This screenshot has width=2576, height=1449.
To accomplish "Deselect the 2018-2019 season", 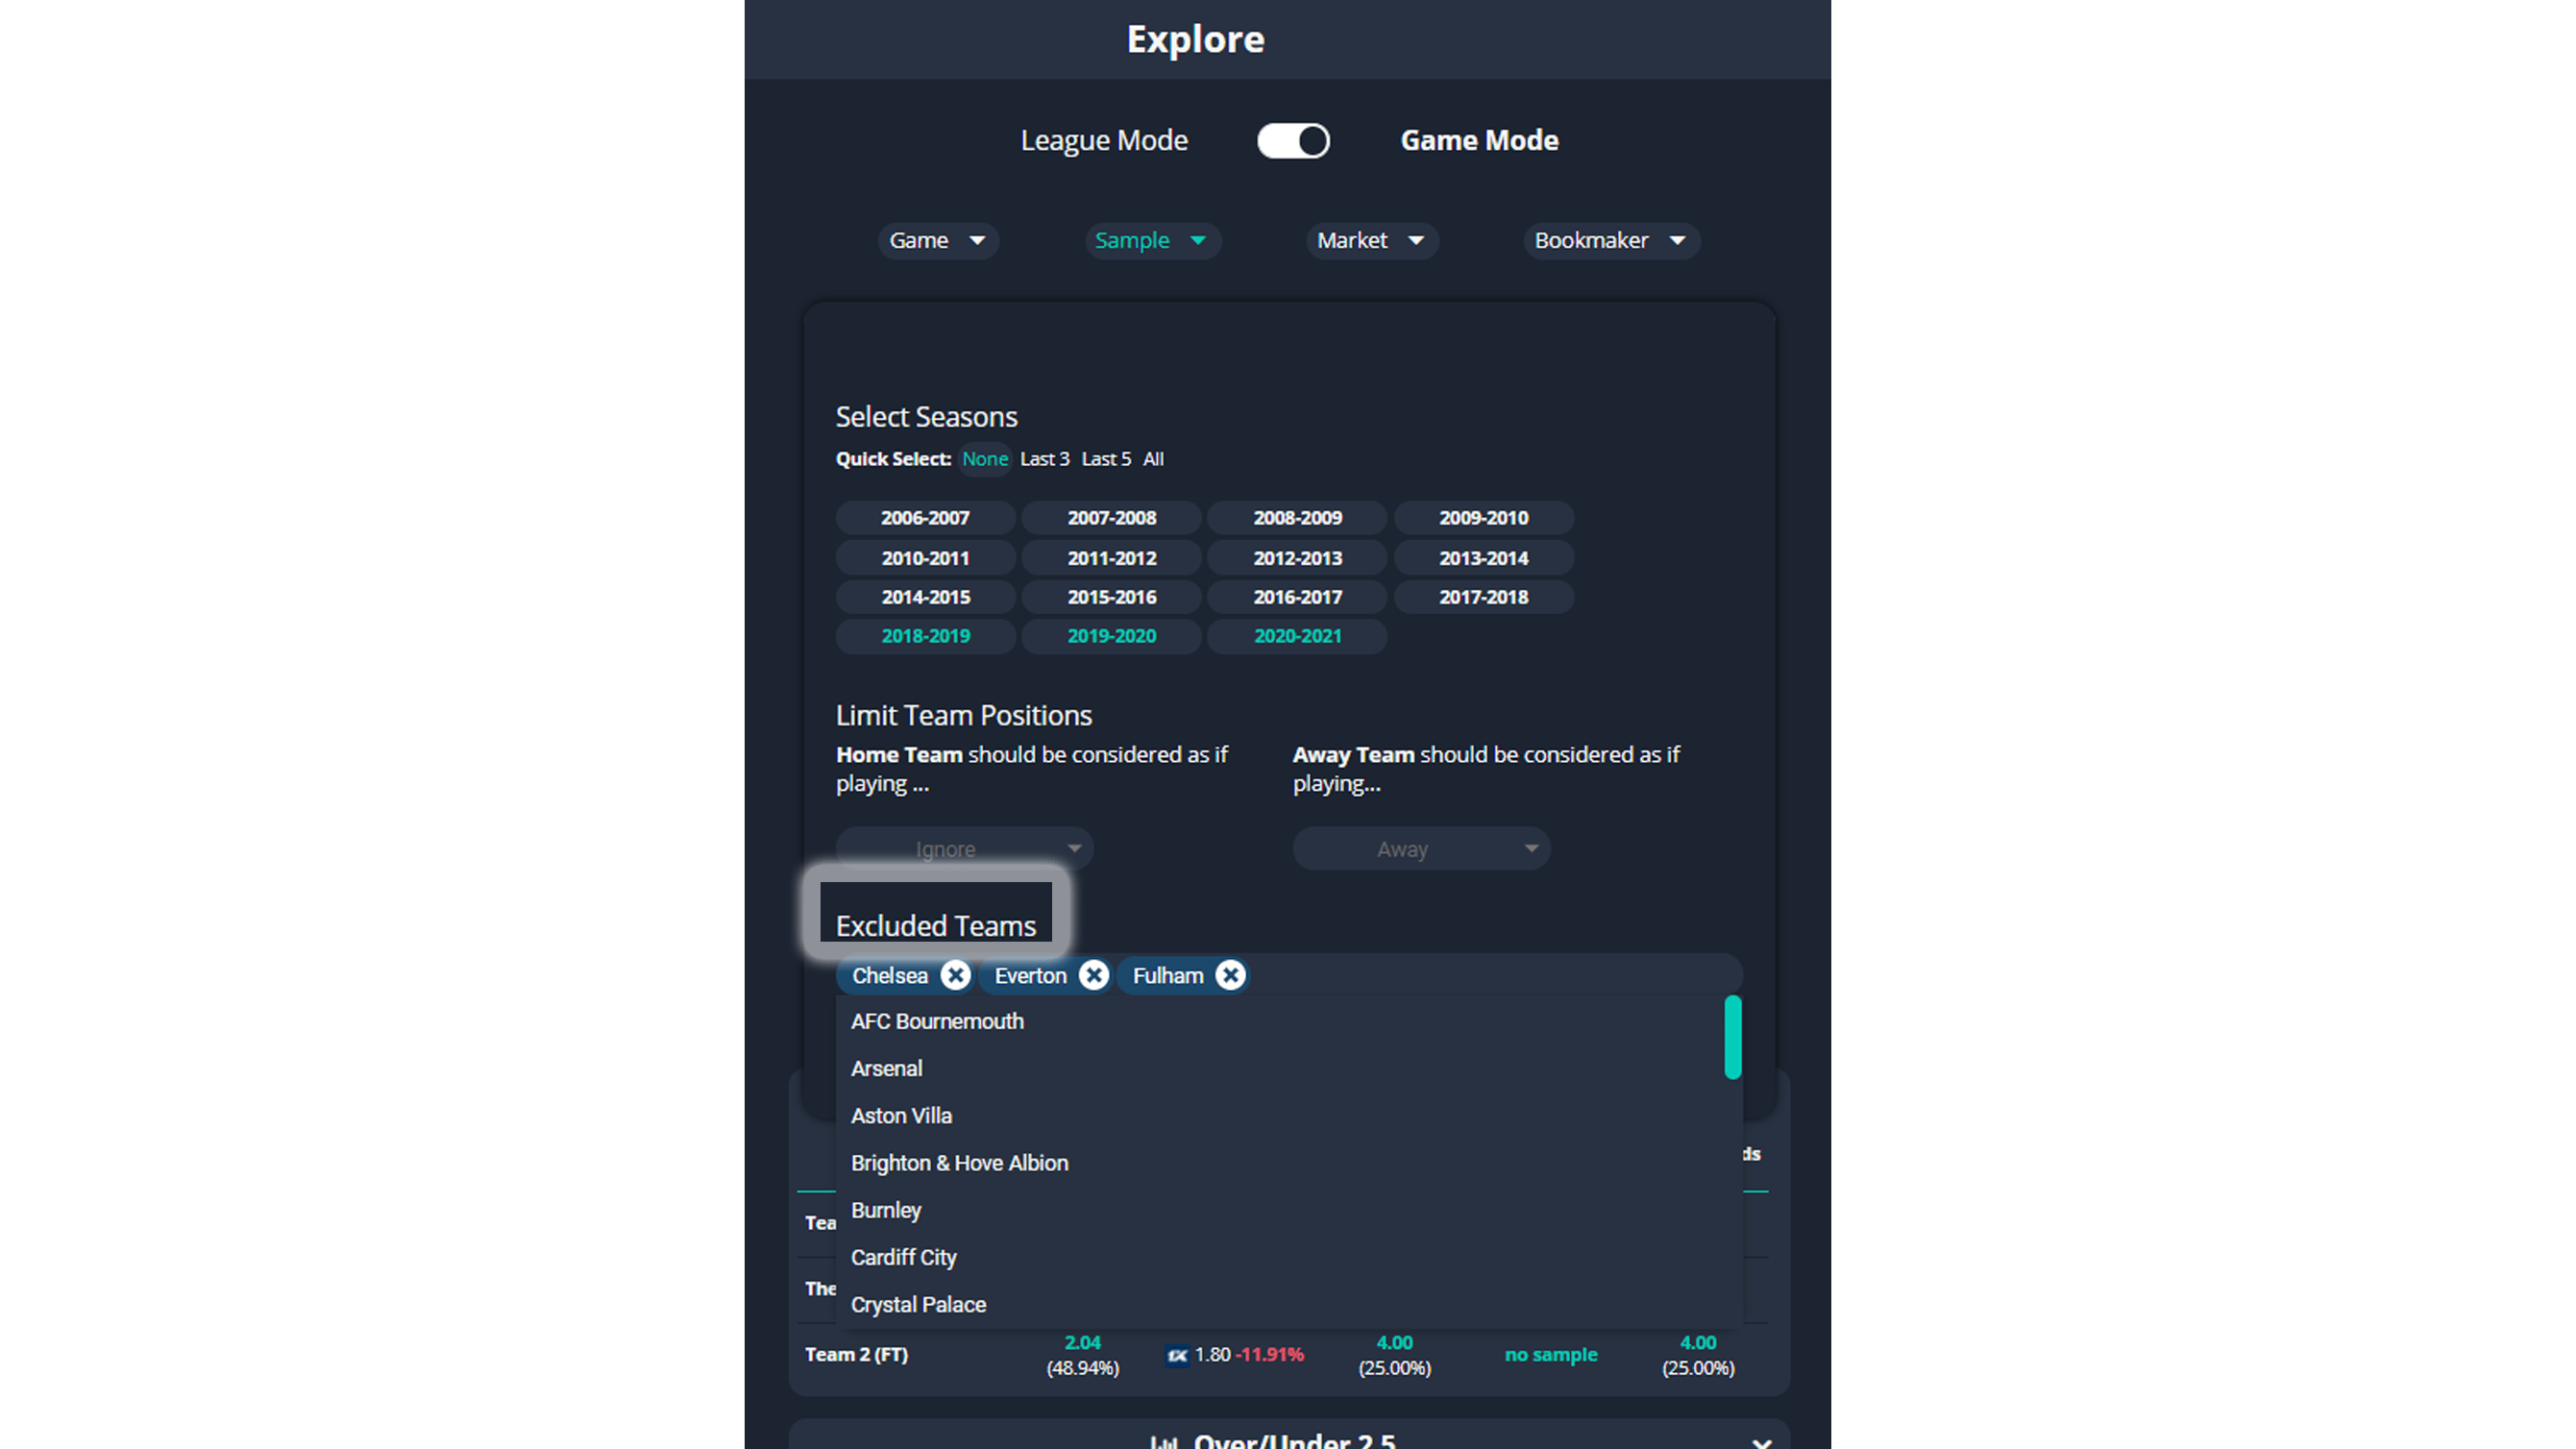I will click(x=925, y=636).
